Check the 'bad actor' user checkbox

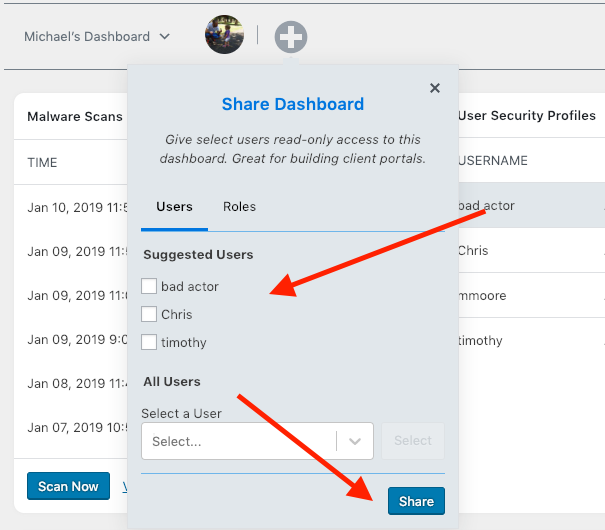[149, 287]
